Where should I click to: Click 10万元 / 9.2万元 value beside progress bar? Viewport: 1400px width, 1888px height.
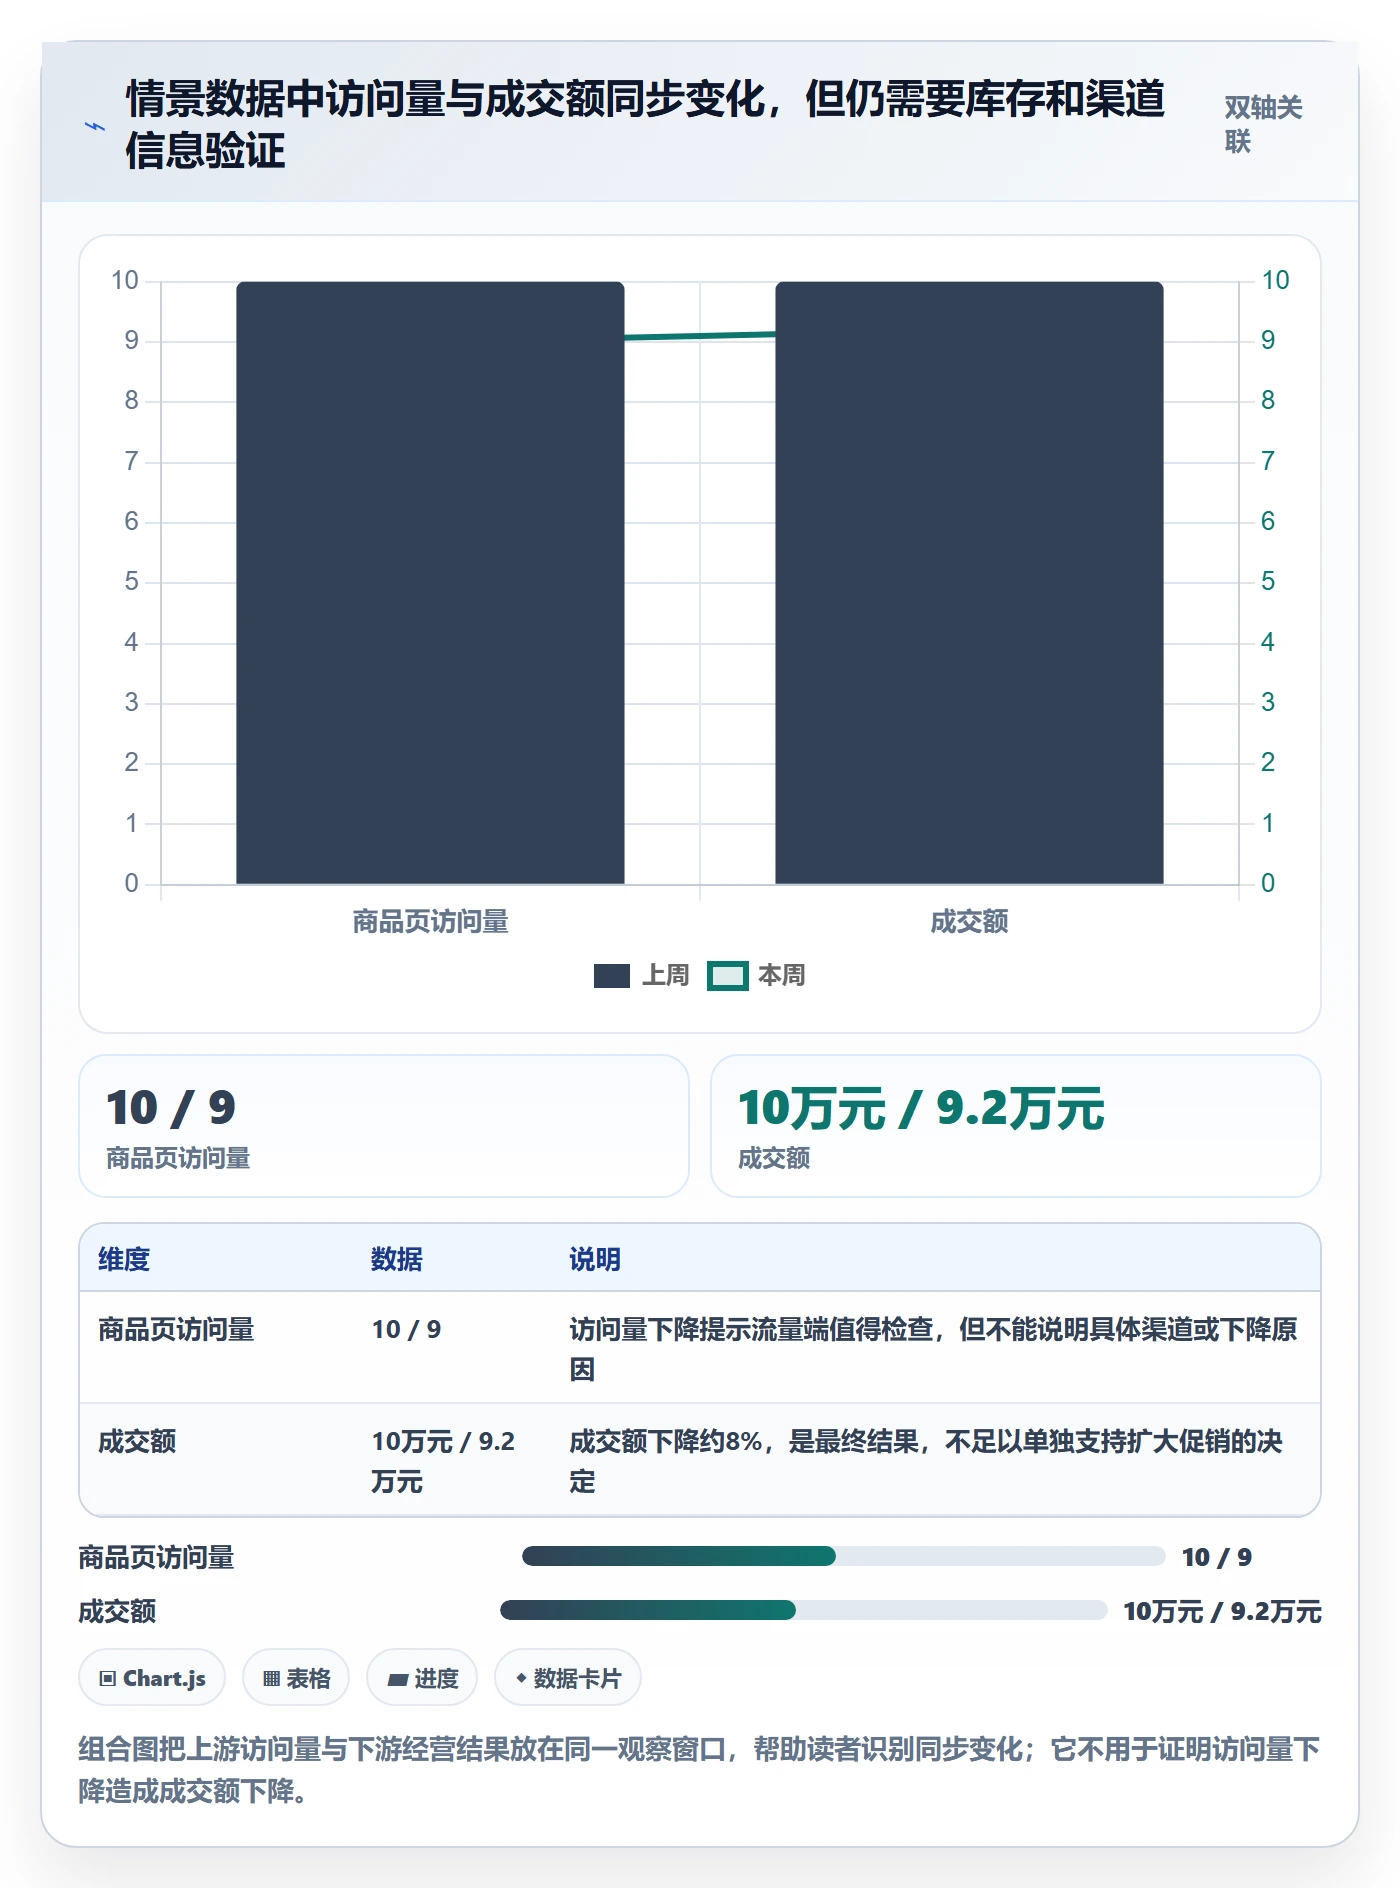point(1222,1611)
